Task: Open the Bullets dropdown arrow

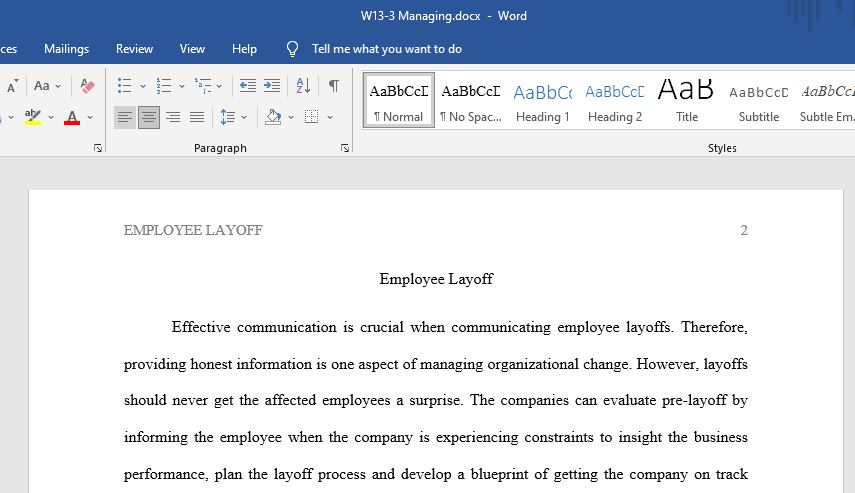Action: click(x=143, y=86)
